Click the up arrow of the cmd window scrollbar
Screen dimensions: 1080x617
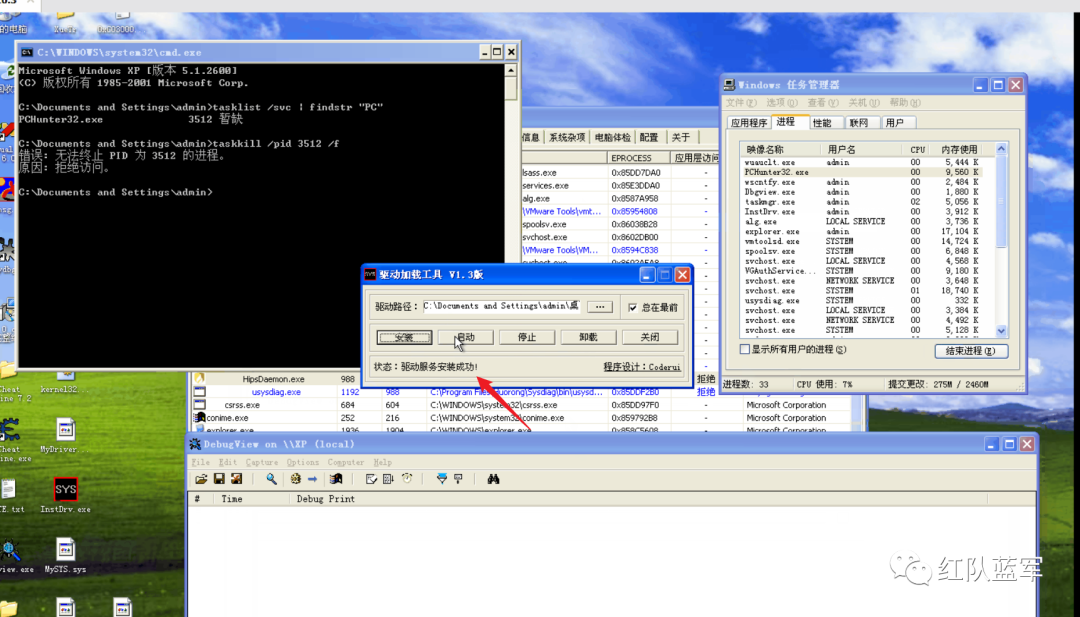click(x=511, y=70)
